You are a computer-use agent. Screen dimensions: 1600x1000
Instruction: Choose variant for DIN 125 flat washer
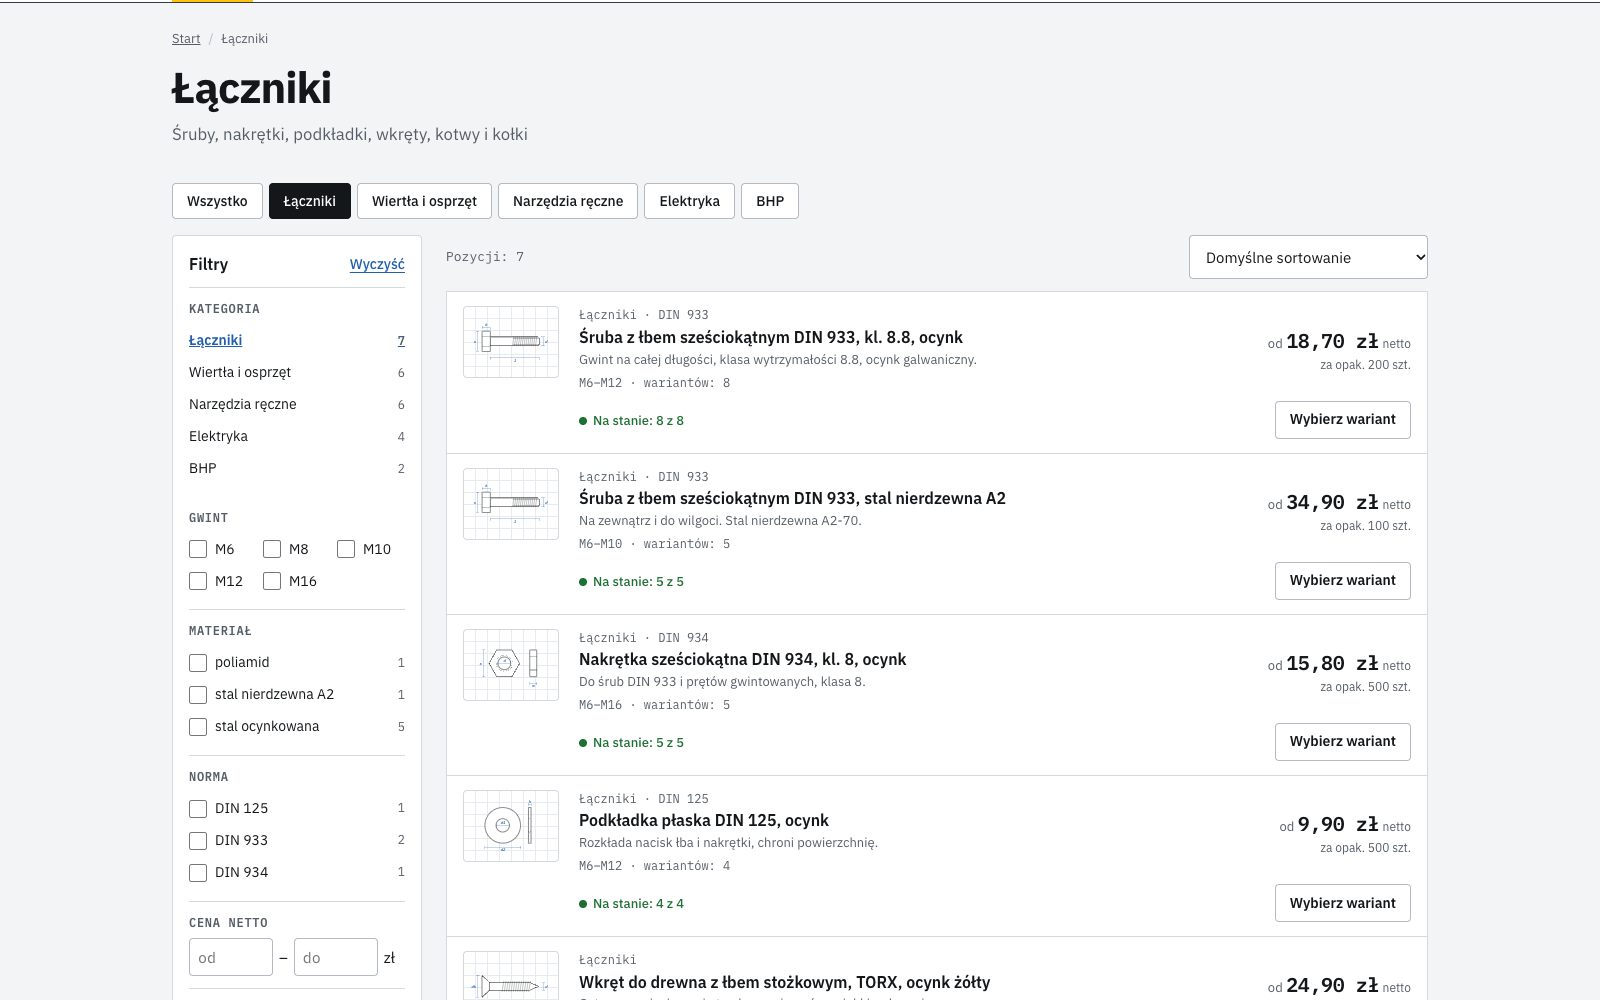[x=1342, y=903]
